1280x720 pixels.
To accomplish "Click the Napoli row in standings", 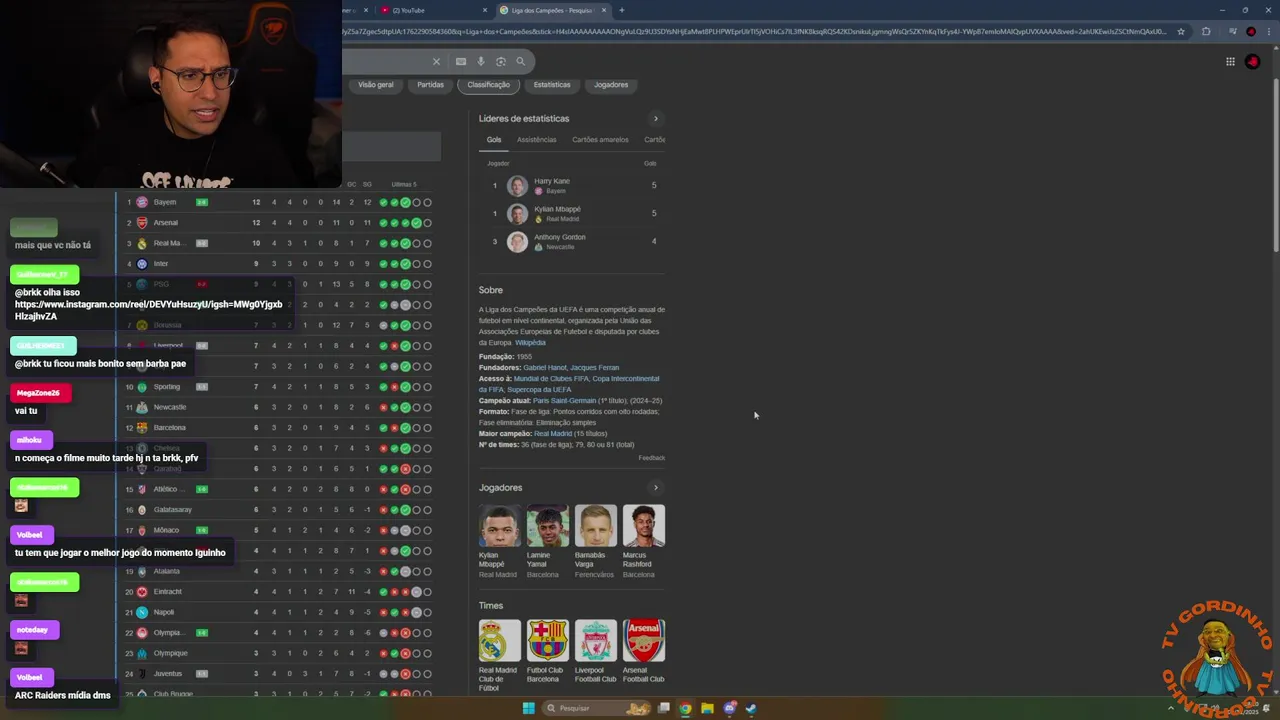I will [x=278, y=612].
